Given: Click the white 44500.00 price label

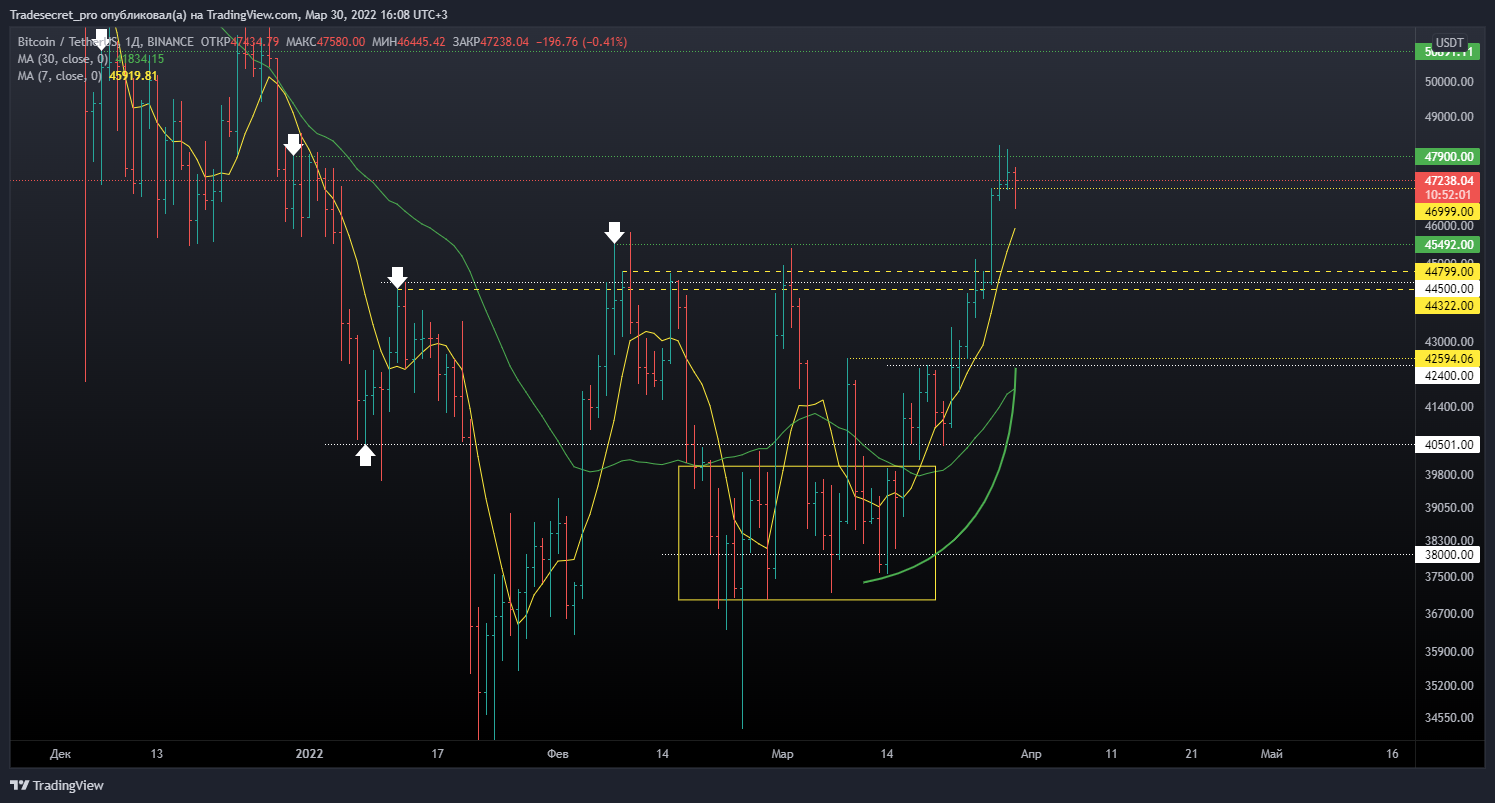Looking at the screenshot, I should [x=1448, y=288].
